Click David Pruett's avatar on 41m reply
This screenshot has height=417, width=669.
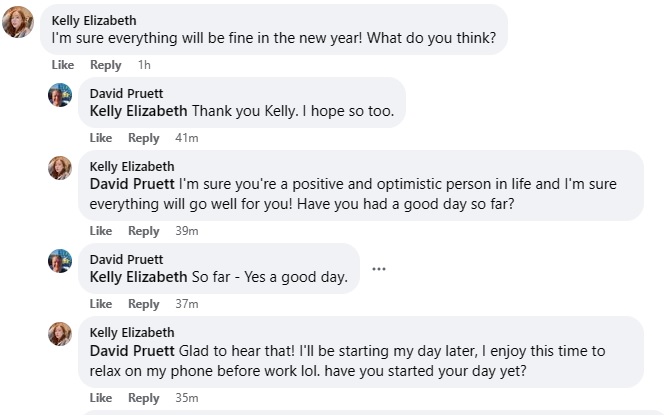coord(60,95)
